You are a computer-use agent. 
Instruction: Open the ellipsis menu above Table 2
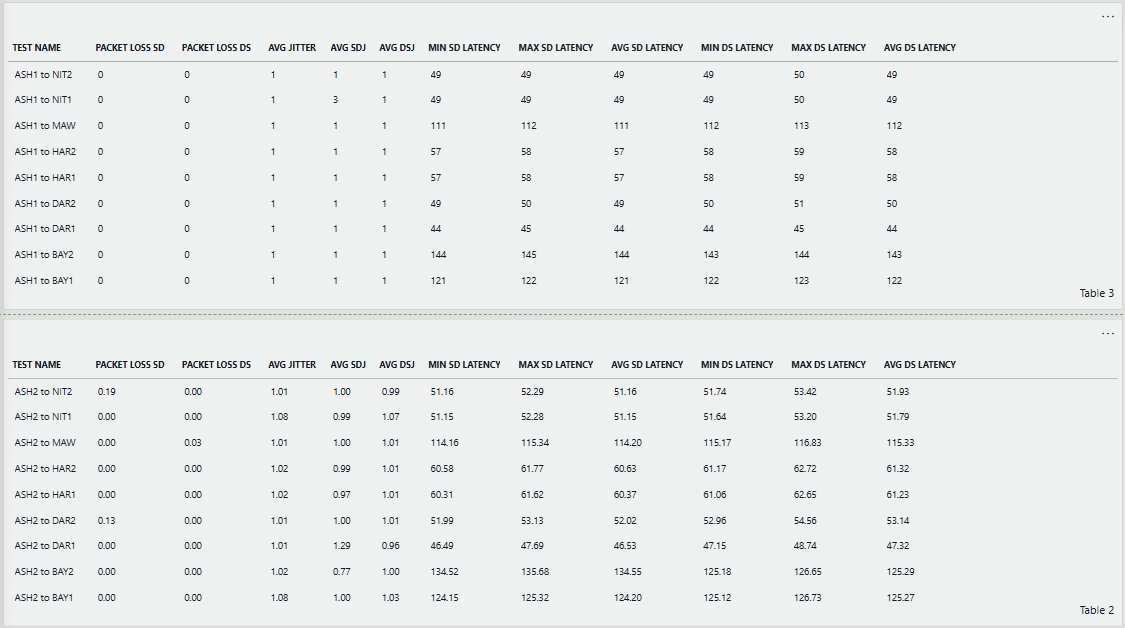(x=1107, y=334)
